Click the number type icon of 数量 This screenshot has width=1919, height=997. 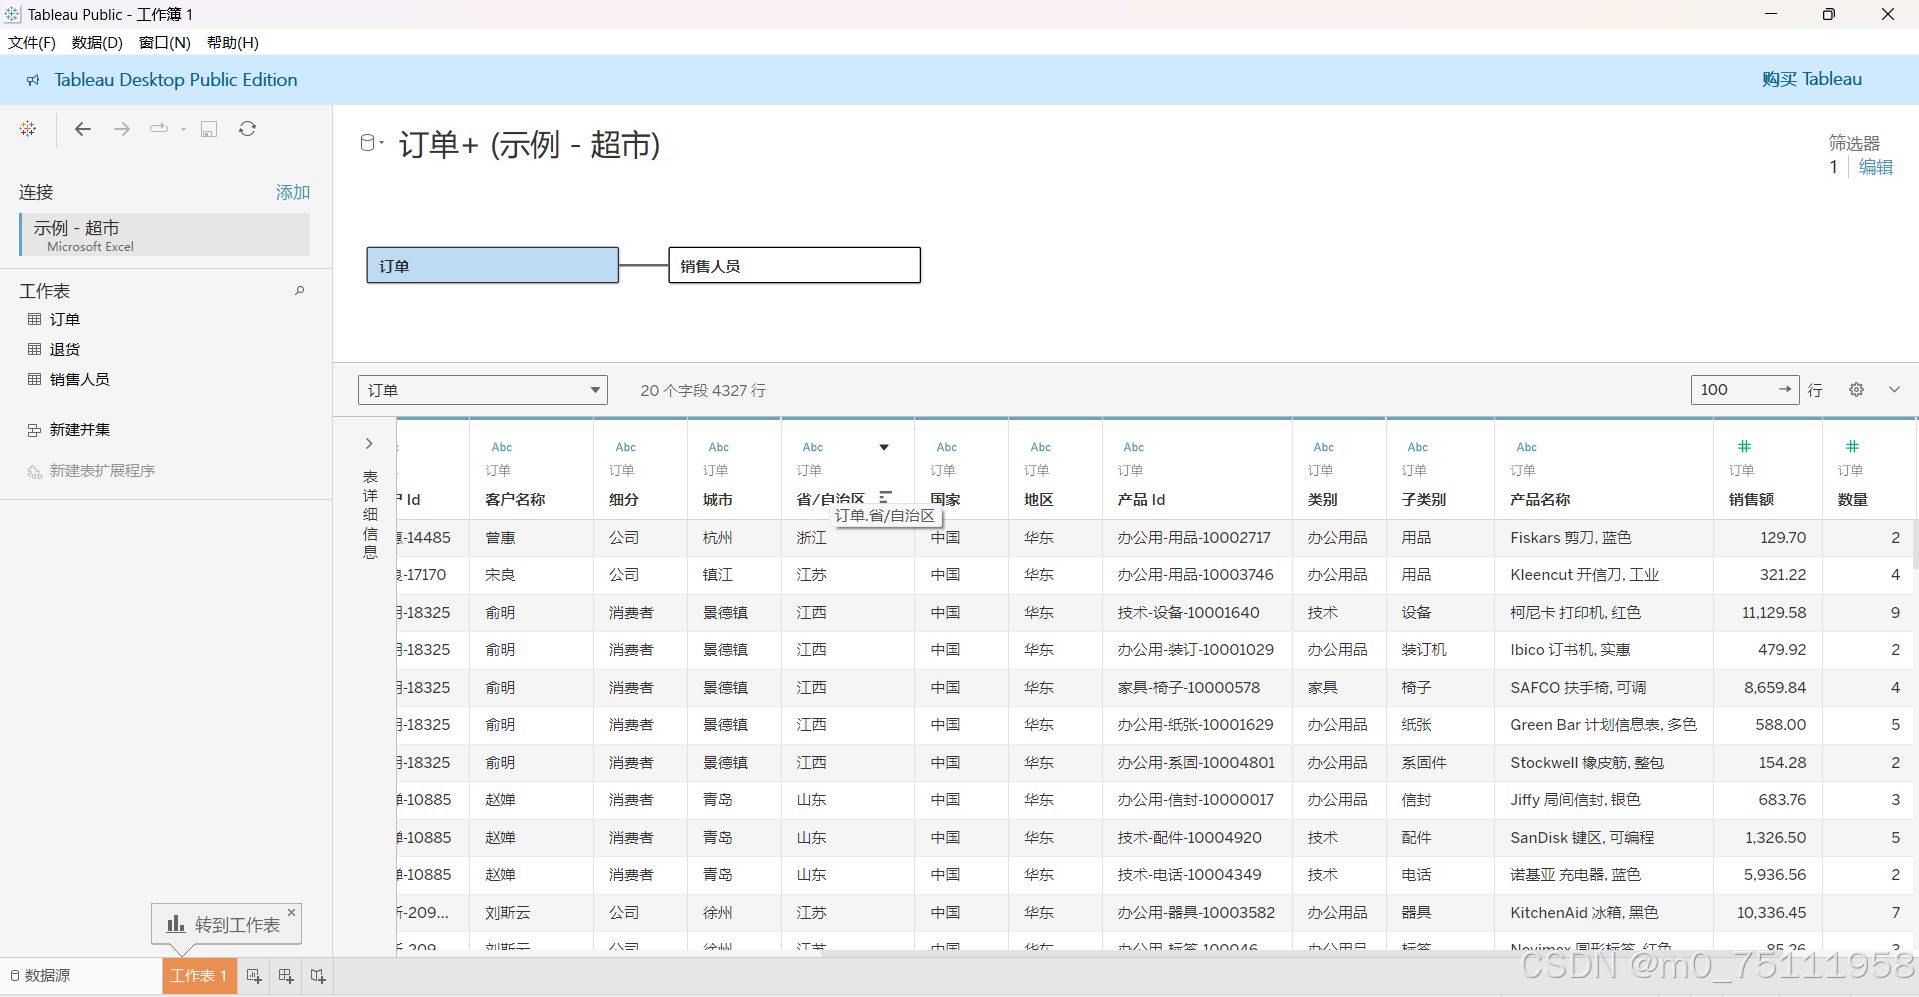[1852, 446]
